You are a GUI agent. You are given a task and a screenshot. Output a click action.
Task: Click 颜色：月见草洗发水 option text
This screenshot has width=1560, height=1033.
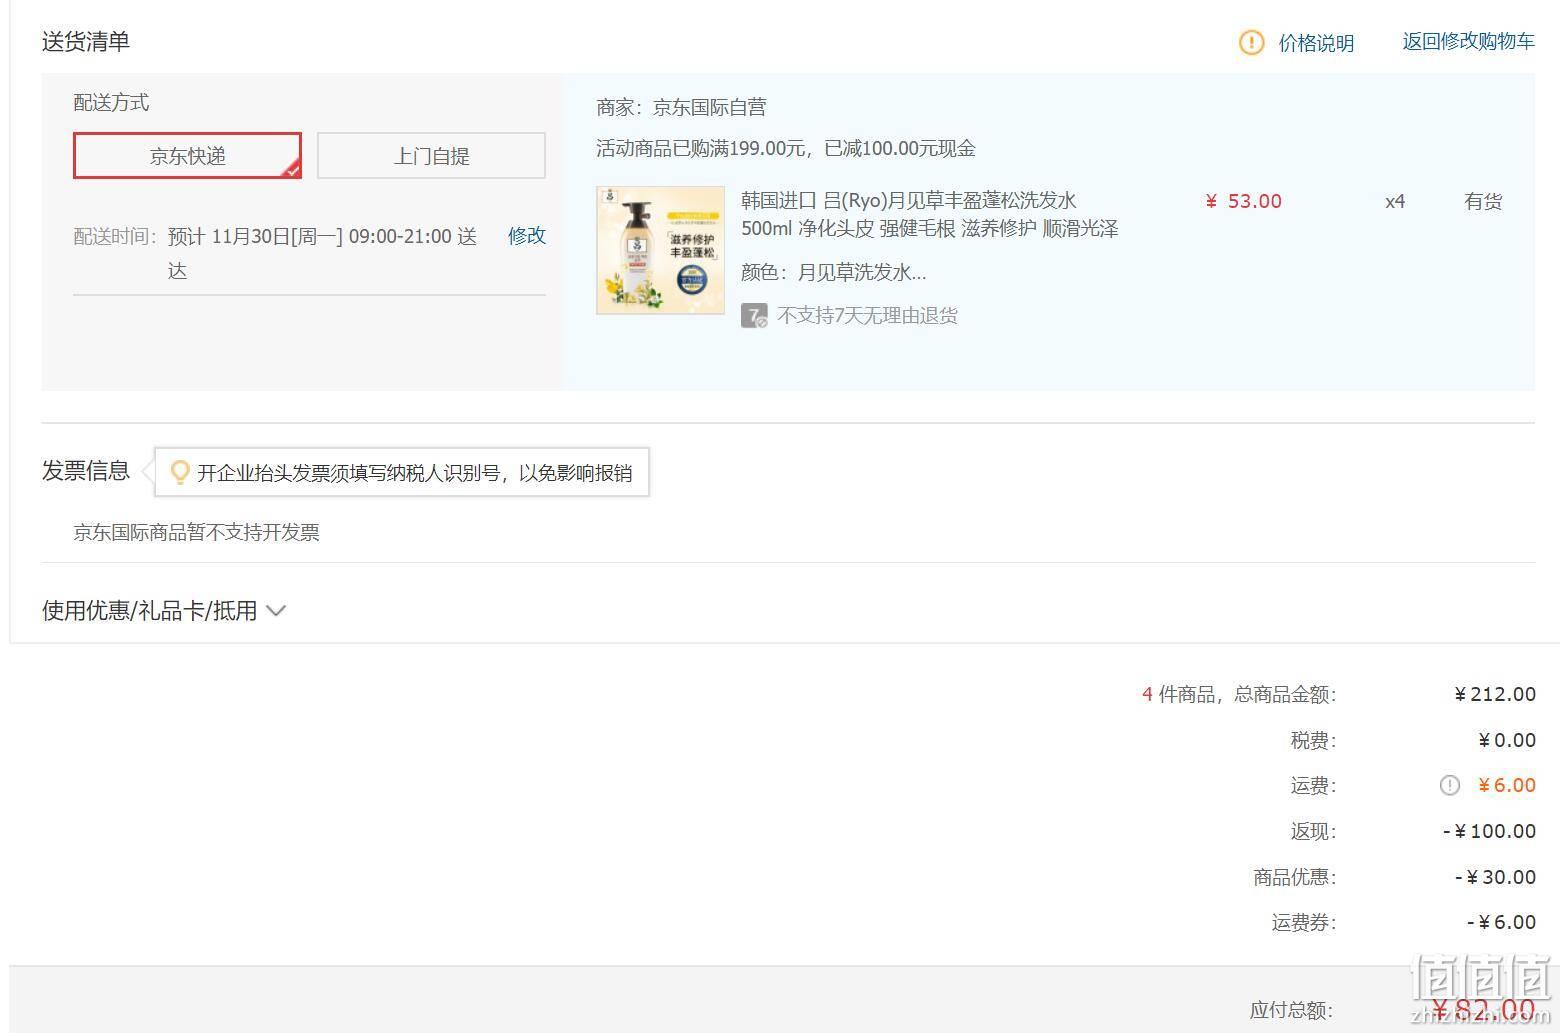pyautogui.click(x=833, y=272)
